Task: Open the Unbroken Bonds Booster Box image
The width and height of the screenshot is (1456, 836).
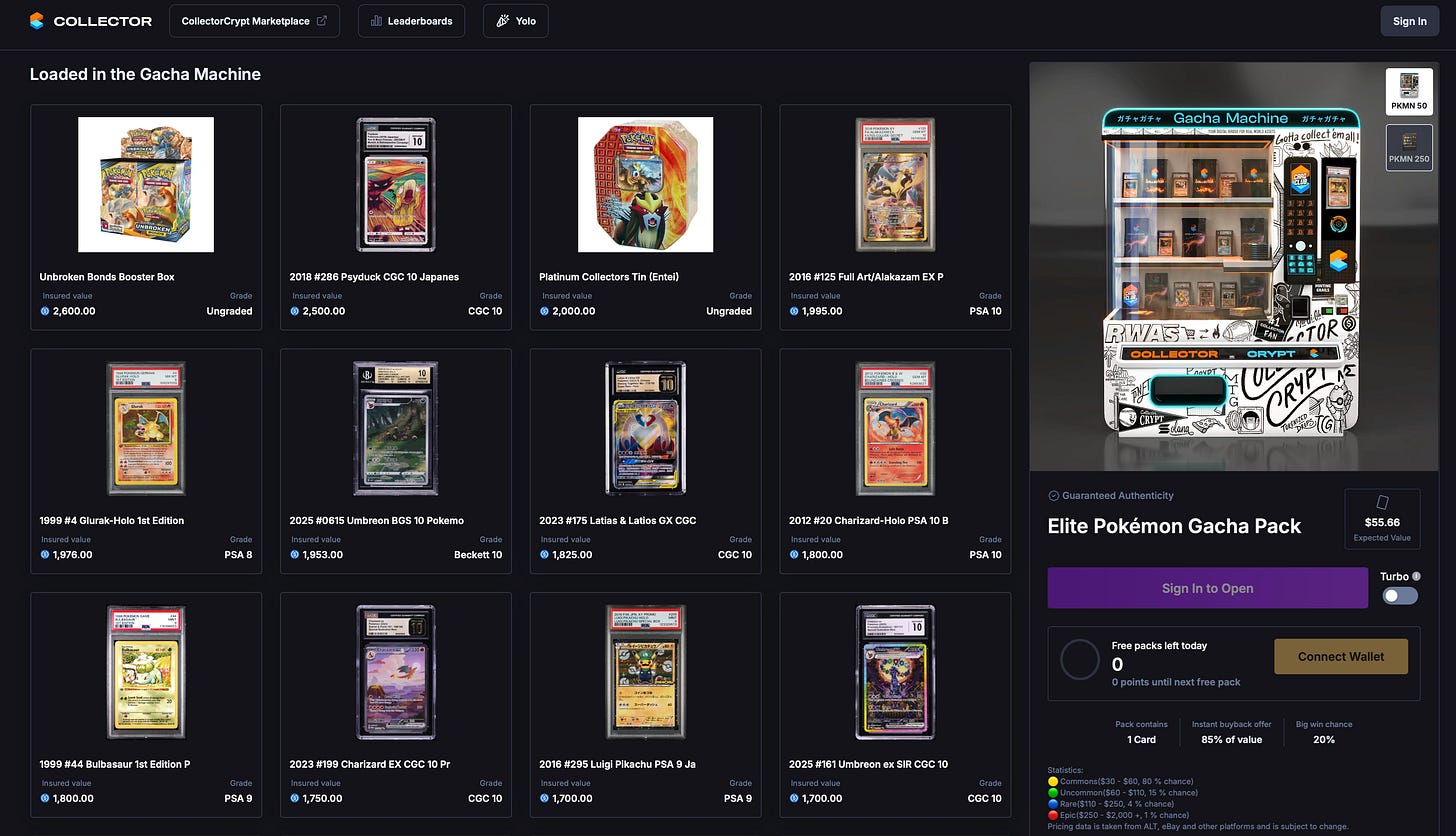Action: pos(146,184)
